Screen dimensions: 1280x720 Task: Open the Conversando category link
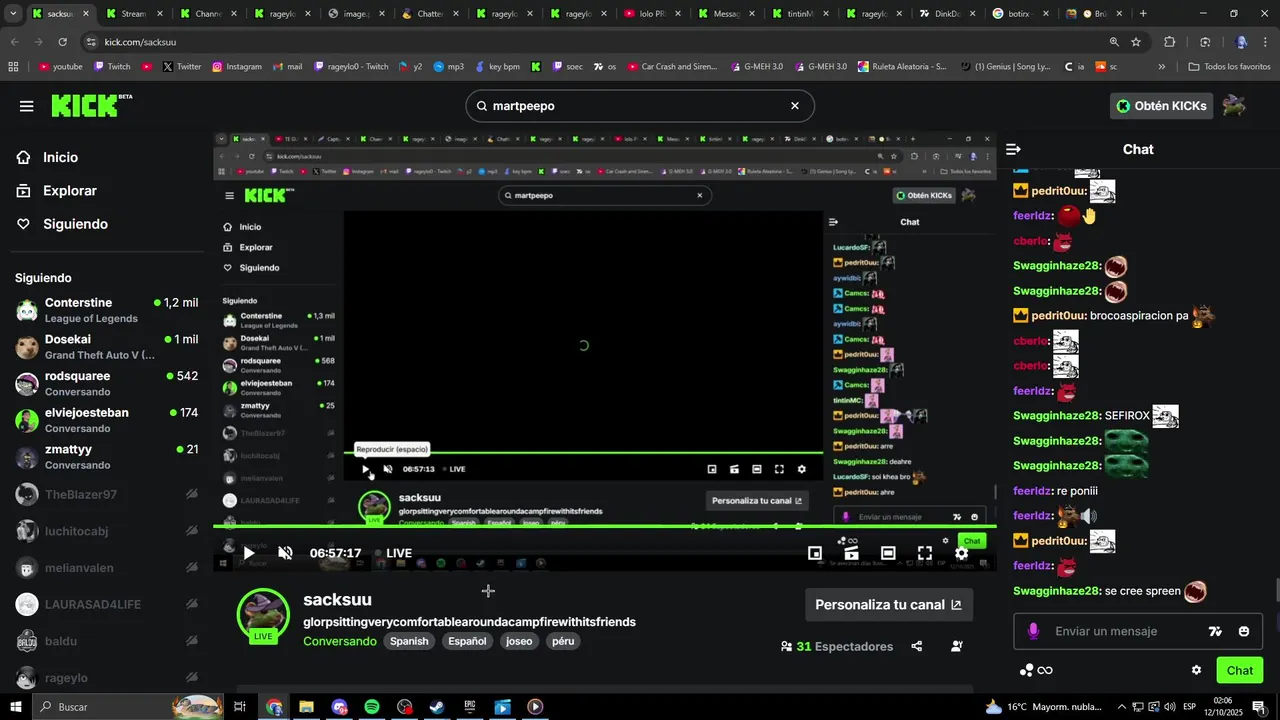340,641
